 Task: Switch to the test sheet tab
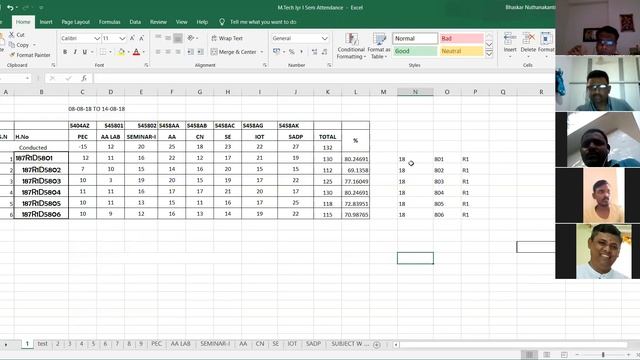42,344
